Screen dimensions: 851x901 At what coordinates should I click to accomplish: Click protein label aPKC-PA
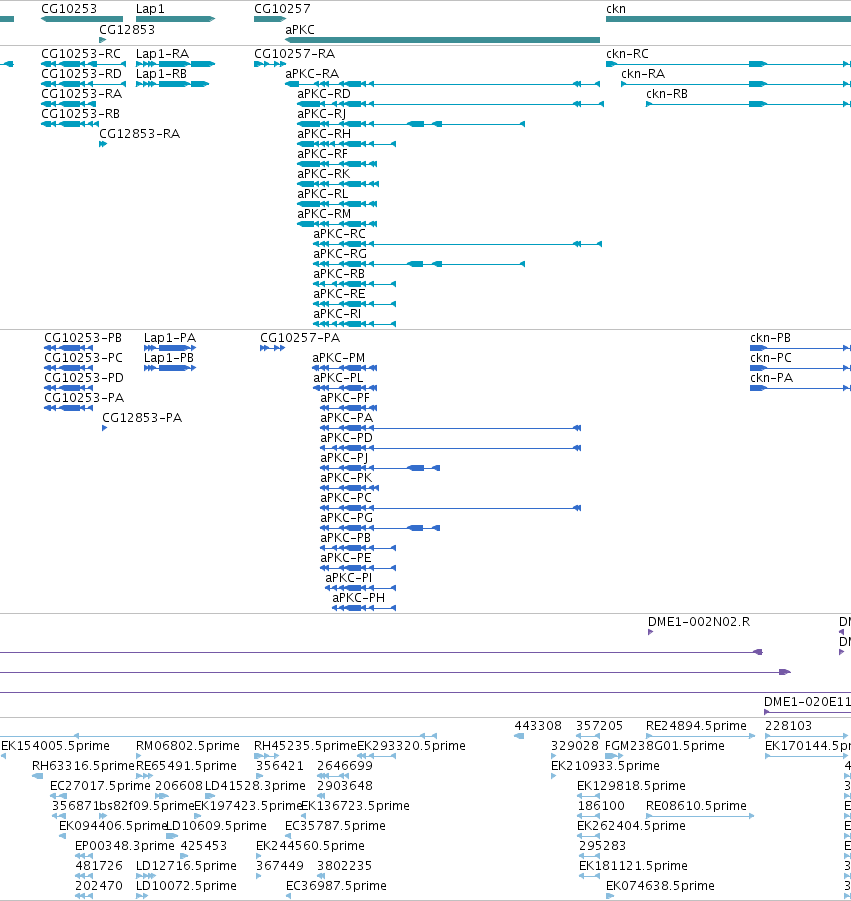[x=346, y=418]
